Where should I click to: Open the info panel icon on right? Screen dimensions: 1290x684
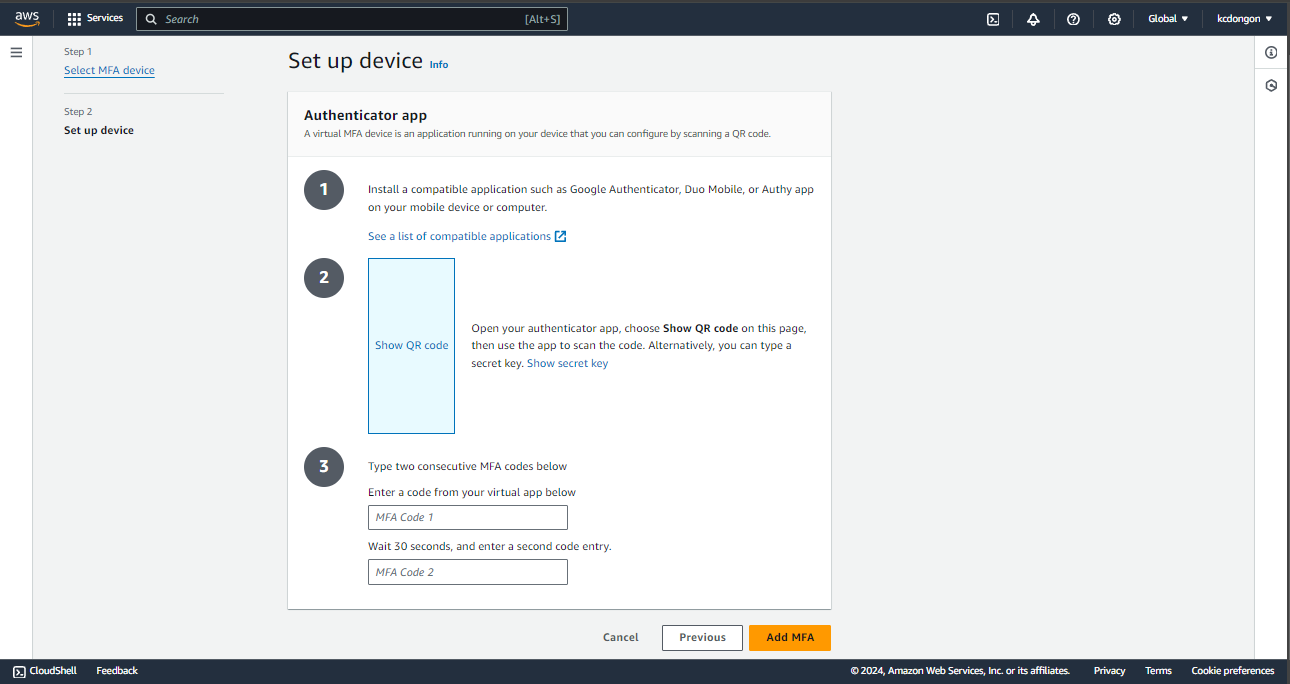coord(1271,52)
